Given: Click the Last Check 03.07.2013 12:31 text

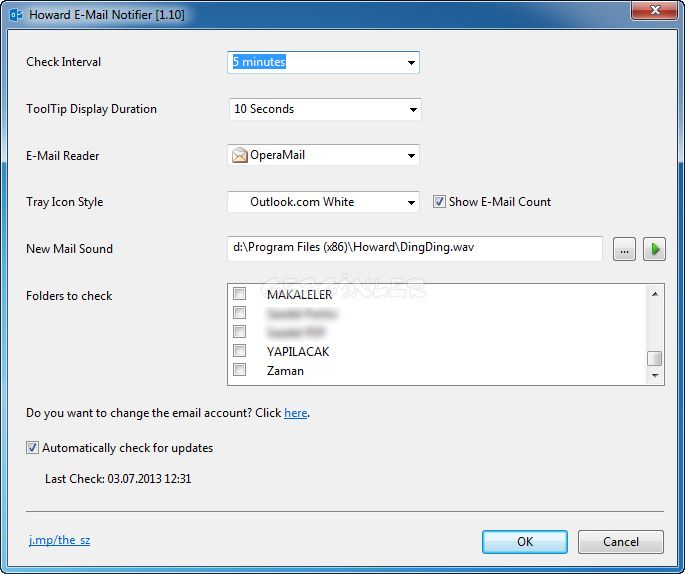Looking at the screenshot, I should pyautogui.click(x=118, y=479).
